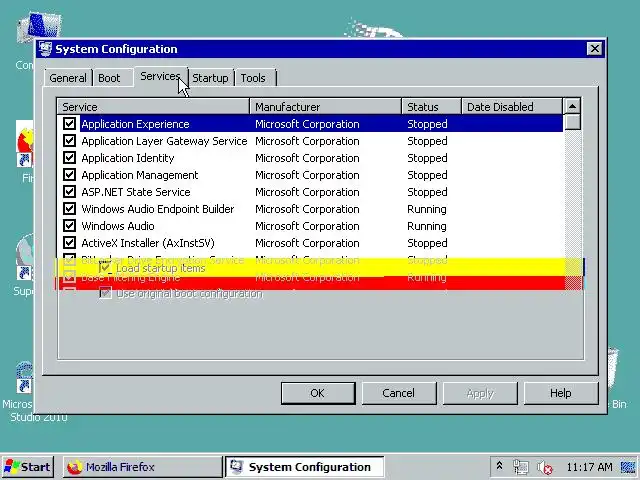Screen dimensions: 640x480
Task: Toggle ActiveX Installer (AxInstSV) checkbox
Action: [x=69, y=242]
